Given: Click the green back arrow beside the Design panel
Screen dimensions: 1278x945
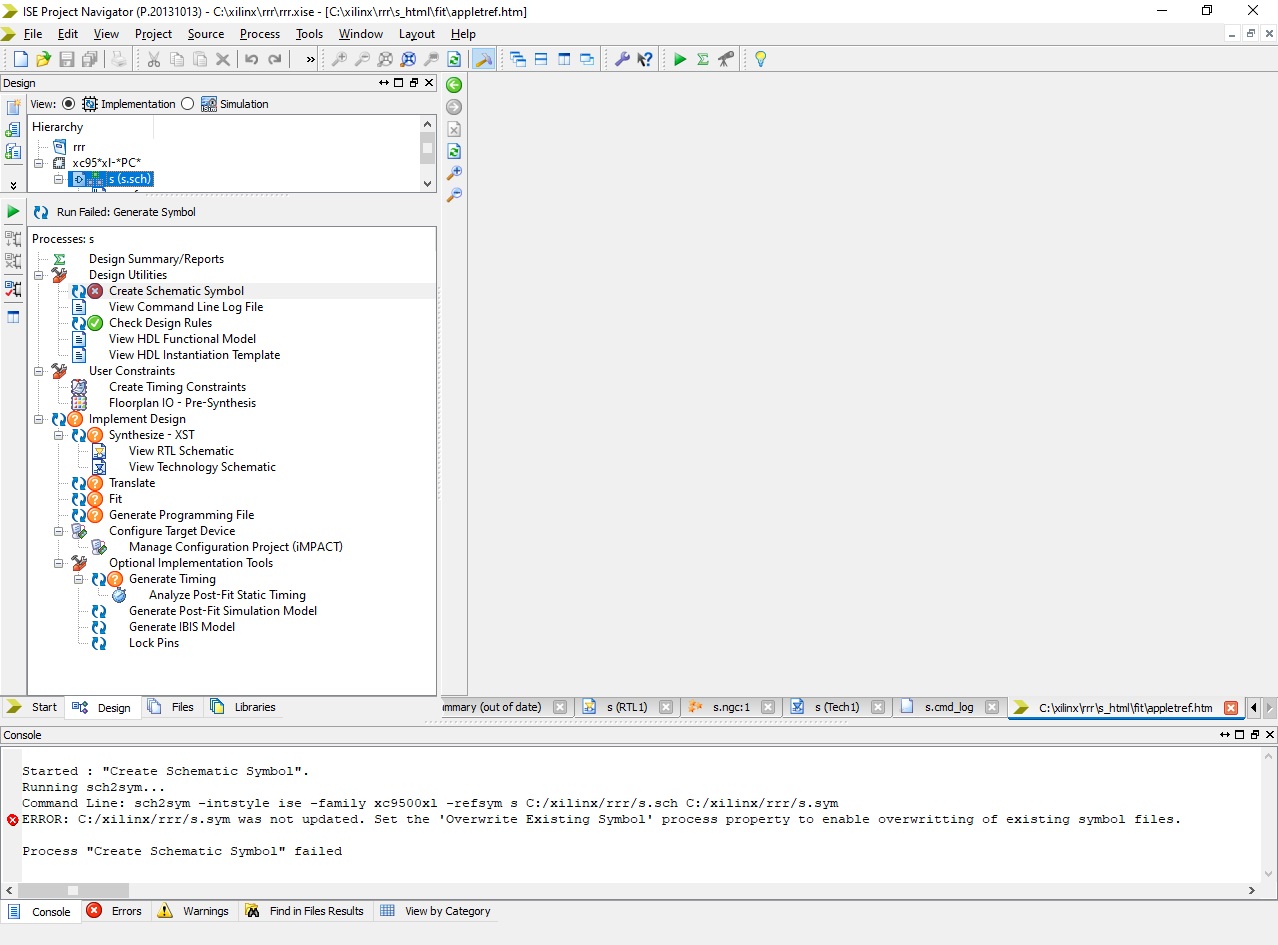Looking at the screenshot, I should coord(454,85).
